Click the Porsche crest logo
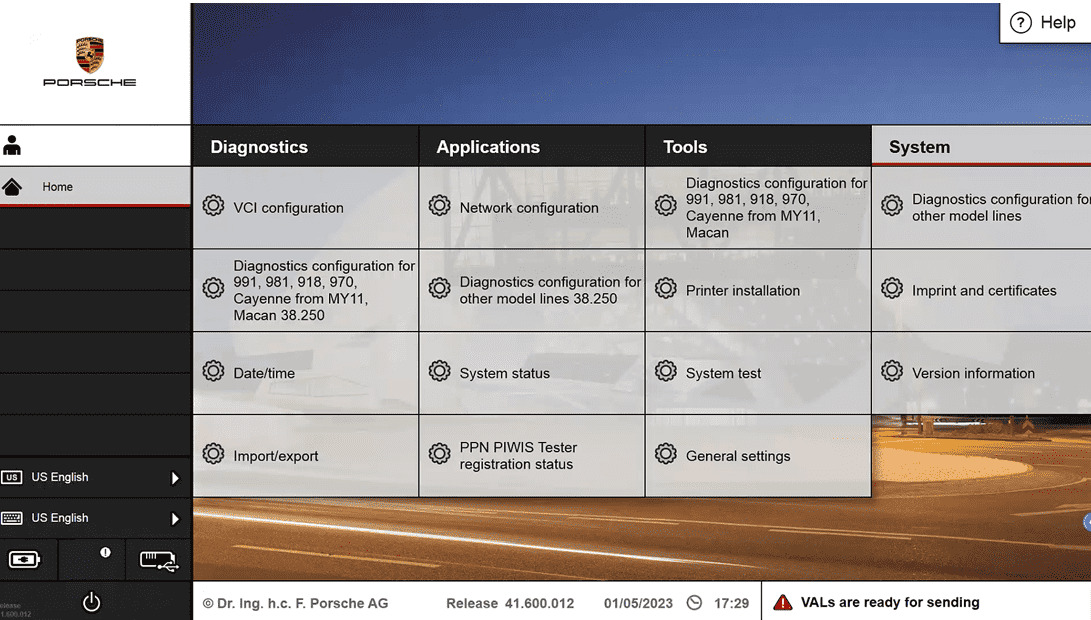Image resolution: width=1091 pixels, height=620 pixels. [90, 55]
